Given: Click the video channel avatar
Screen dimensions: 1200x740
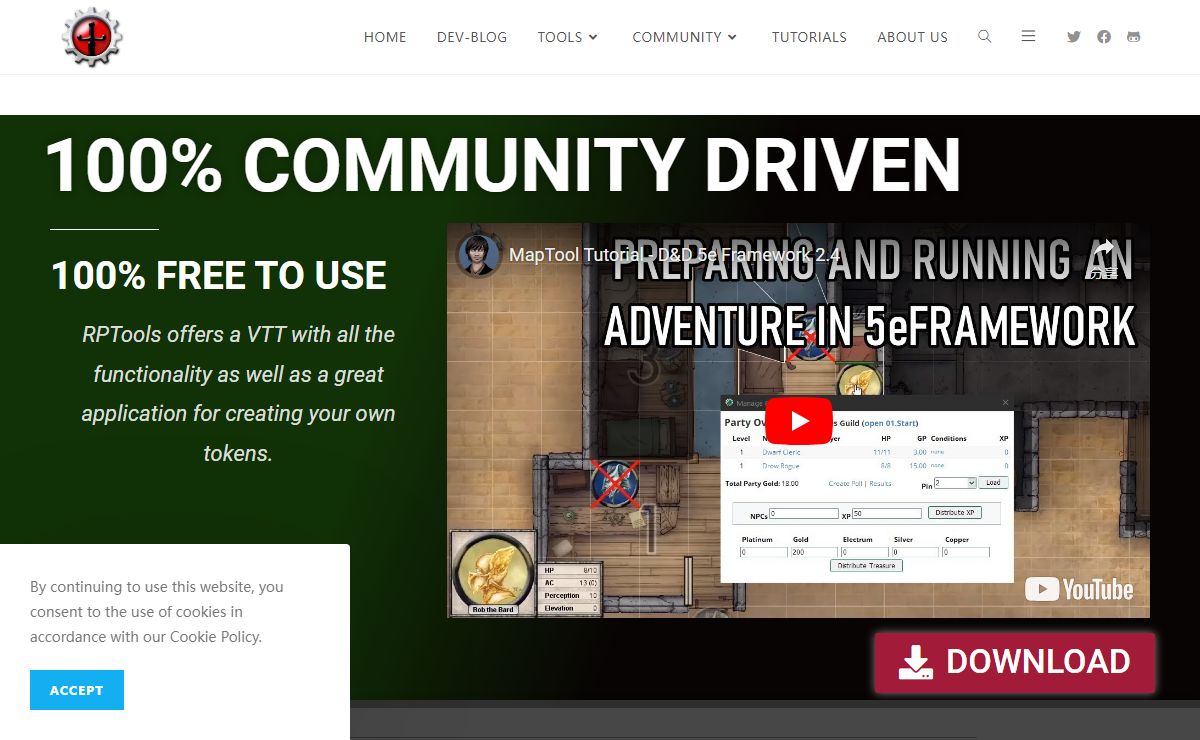Looking at the screenshot, I should click(478, 254).
